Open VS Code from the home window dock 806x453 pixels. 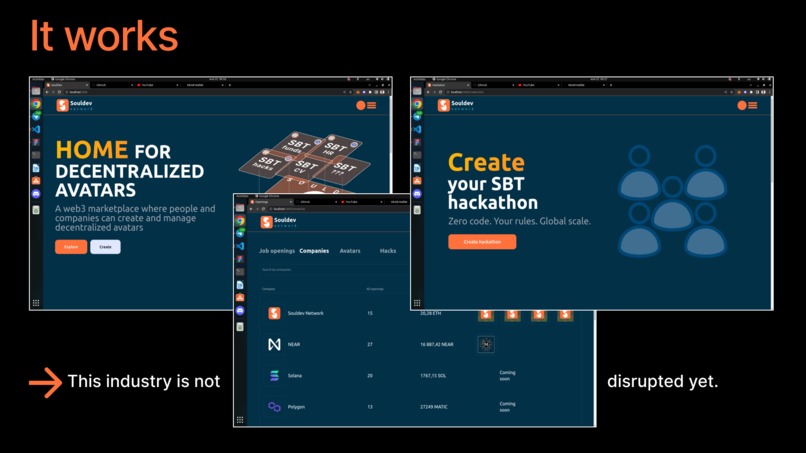pos(36,130)
